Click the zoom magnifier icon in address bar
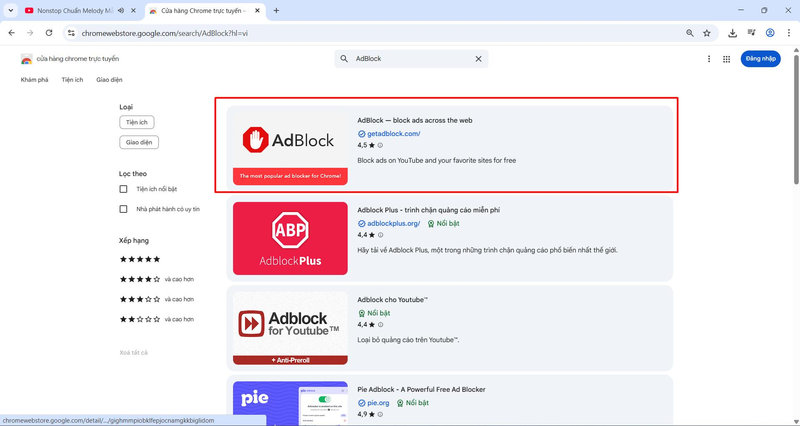The image size is (800, 426). (x=690, y=33)
